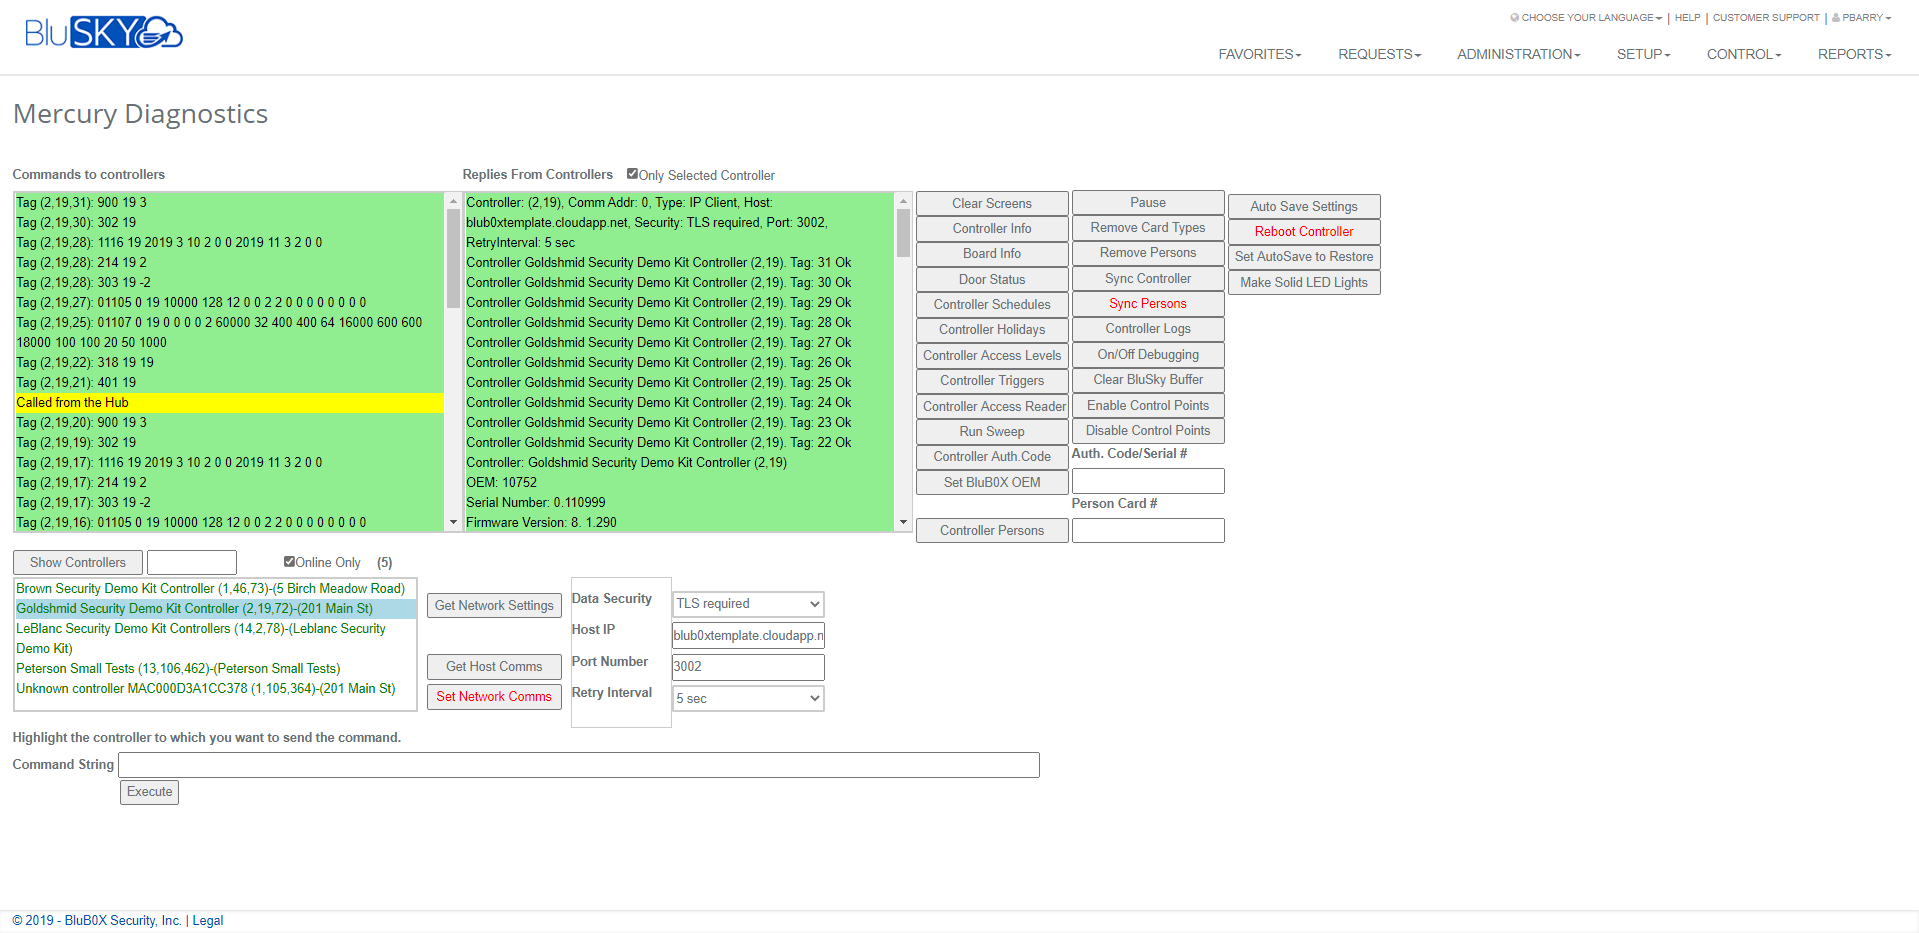
Task: Click the Reboot Controller button
Action: point(1303,231)
